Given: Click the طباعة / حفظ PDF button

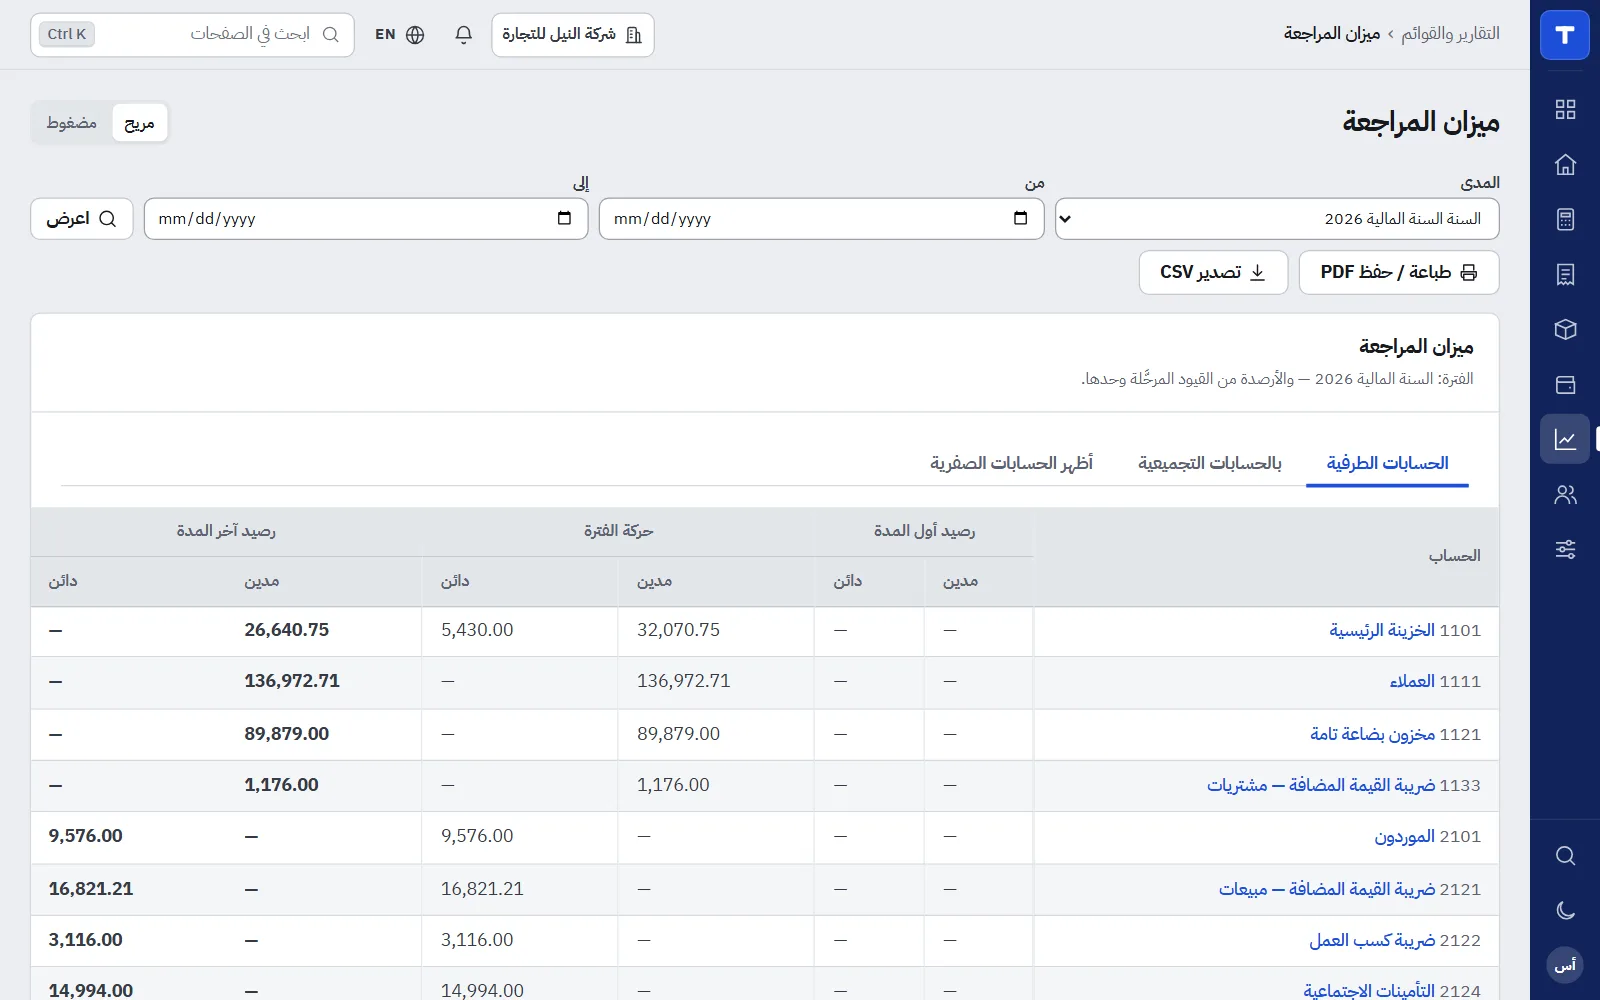Looking at the screenshot, I should (1398, 272).
